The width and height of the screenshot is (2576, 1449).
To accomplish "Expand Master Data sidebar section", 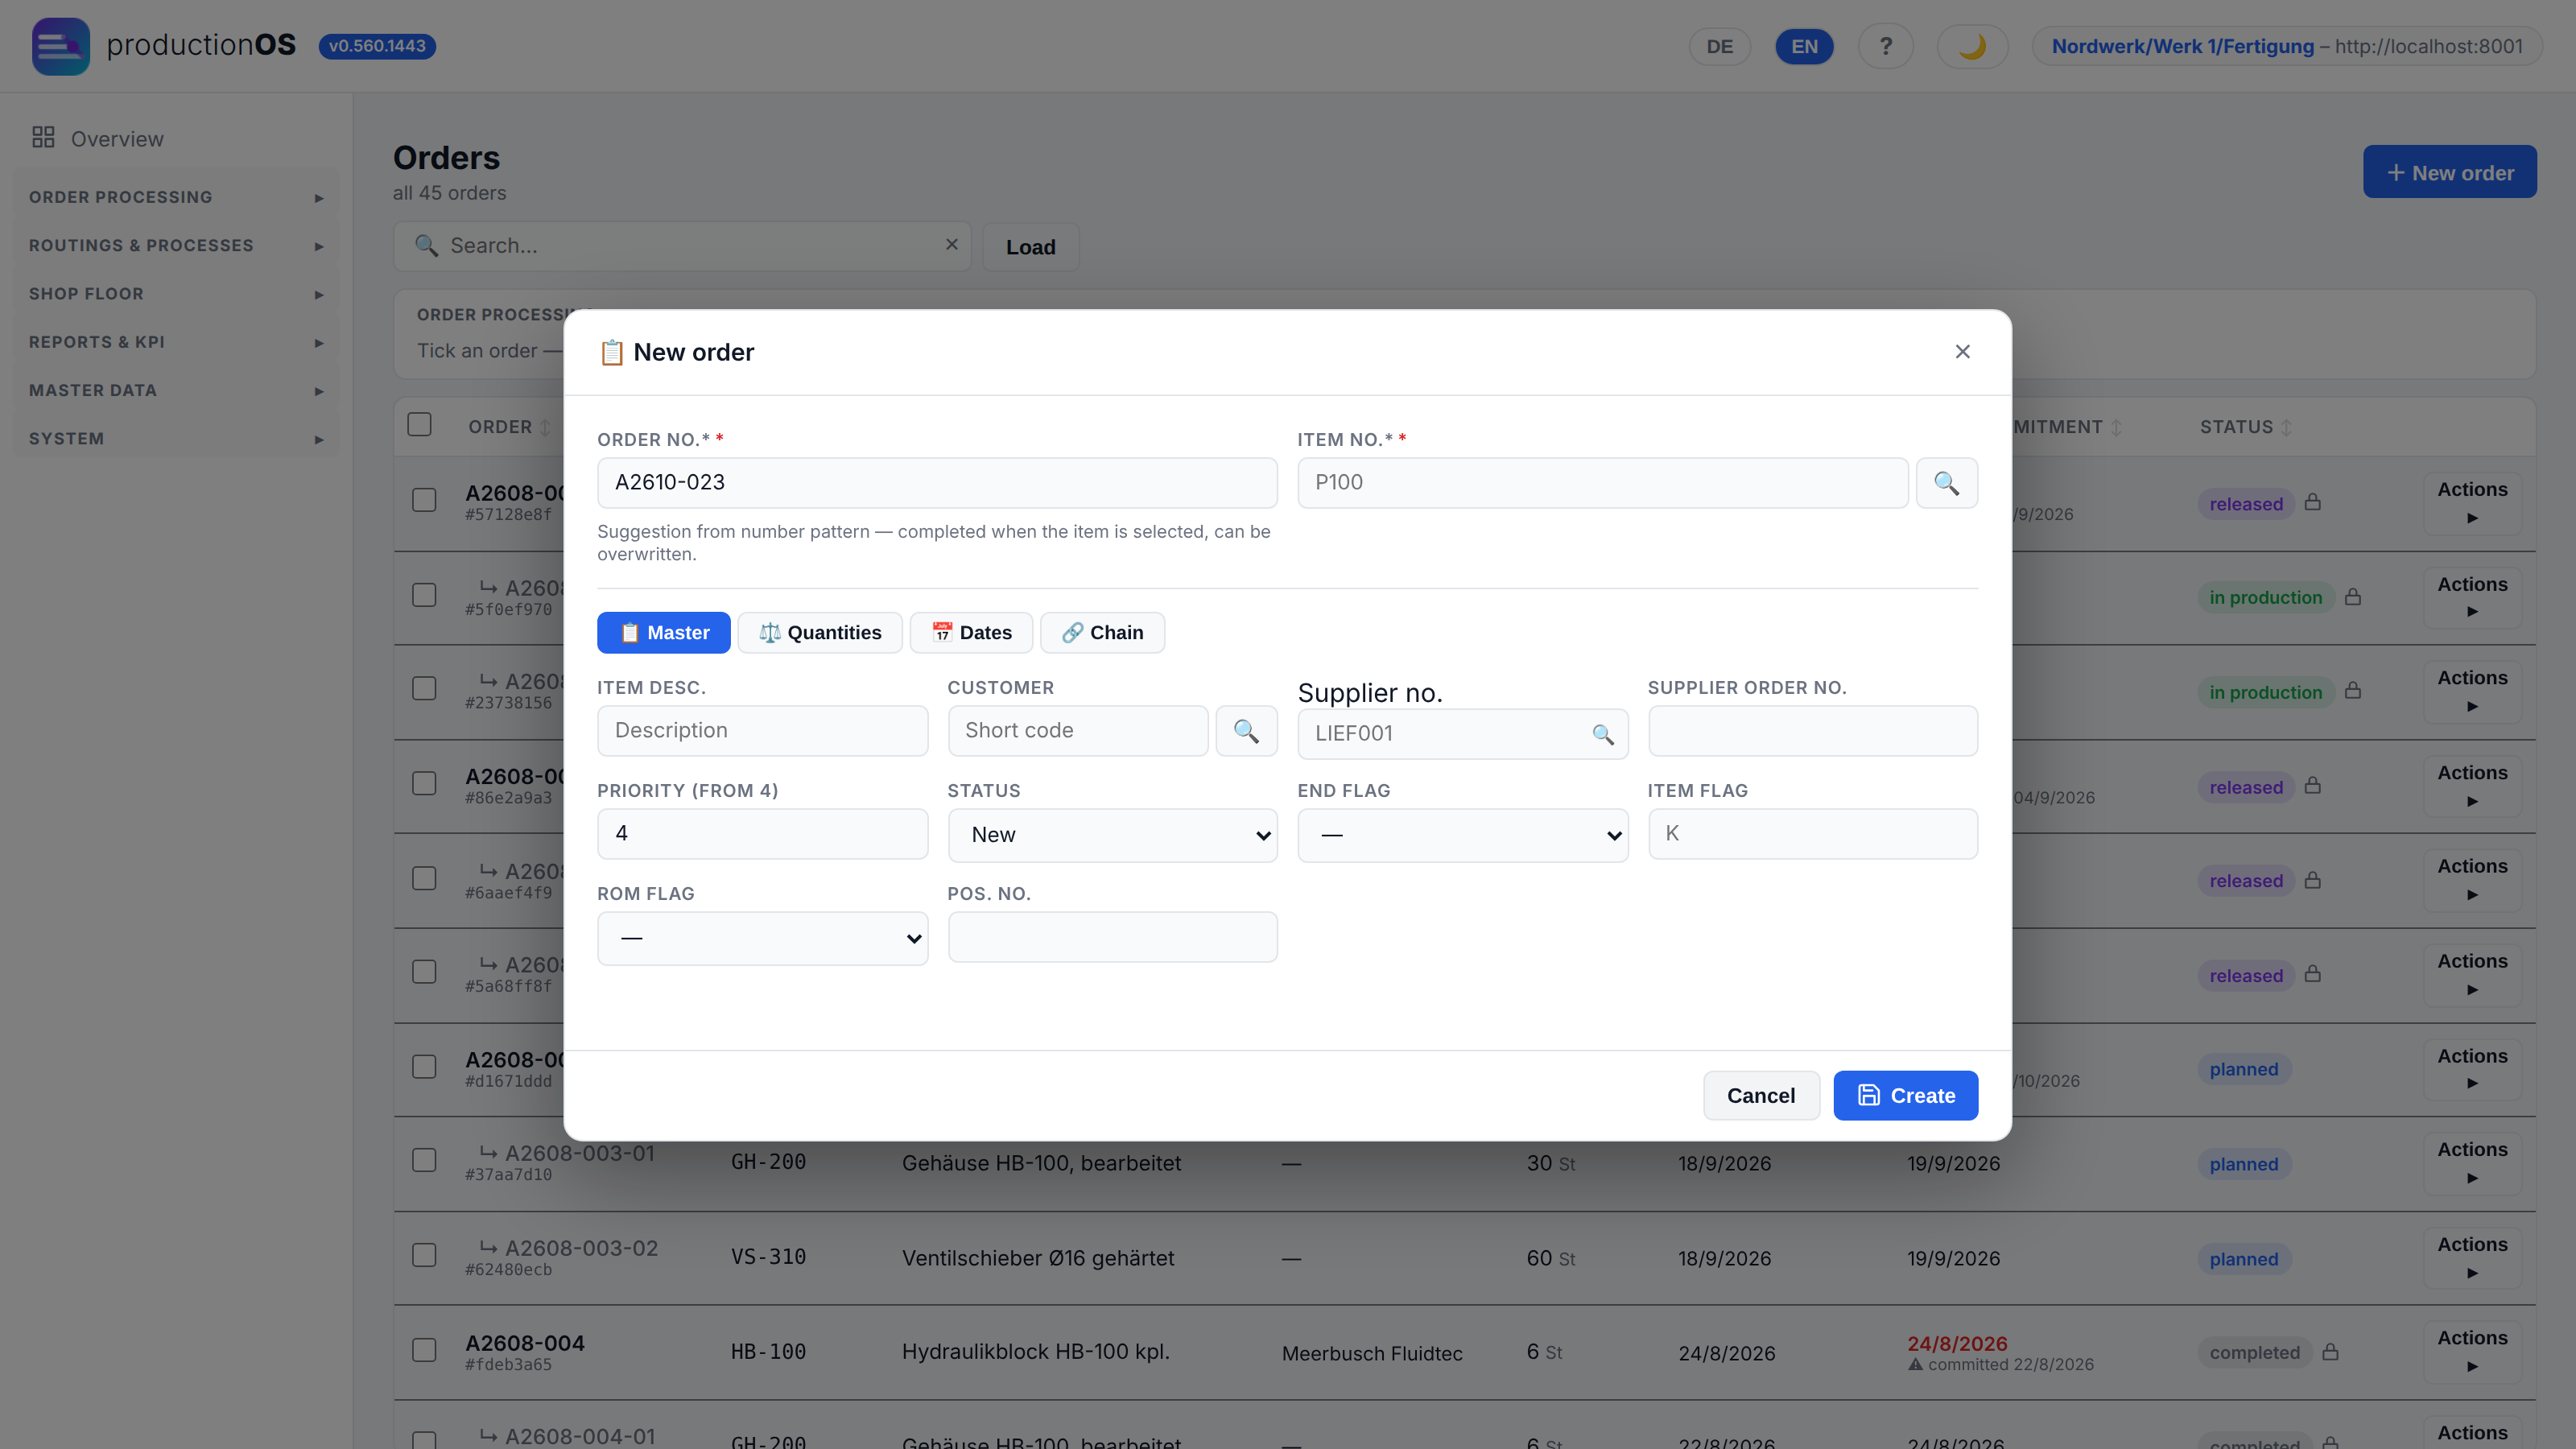I will [176, 391].
